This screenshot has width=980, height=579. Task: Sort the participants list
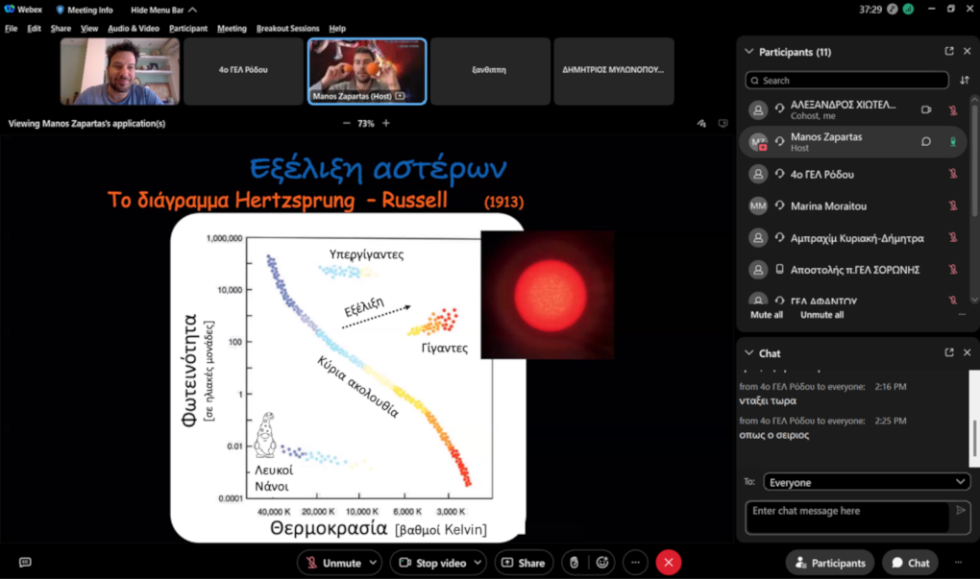pos(964,80)
